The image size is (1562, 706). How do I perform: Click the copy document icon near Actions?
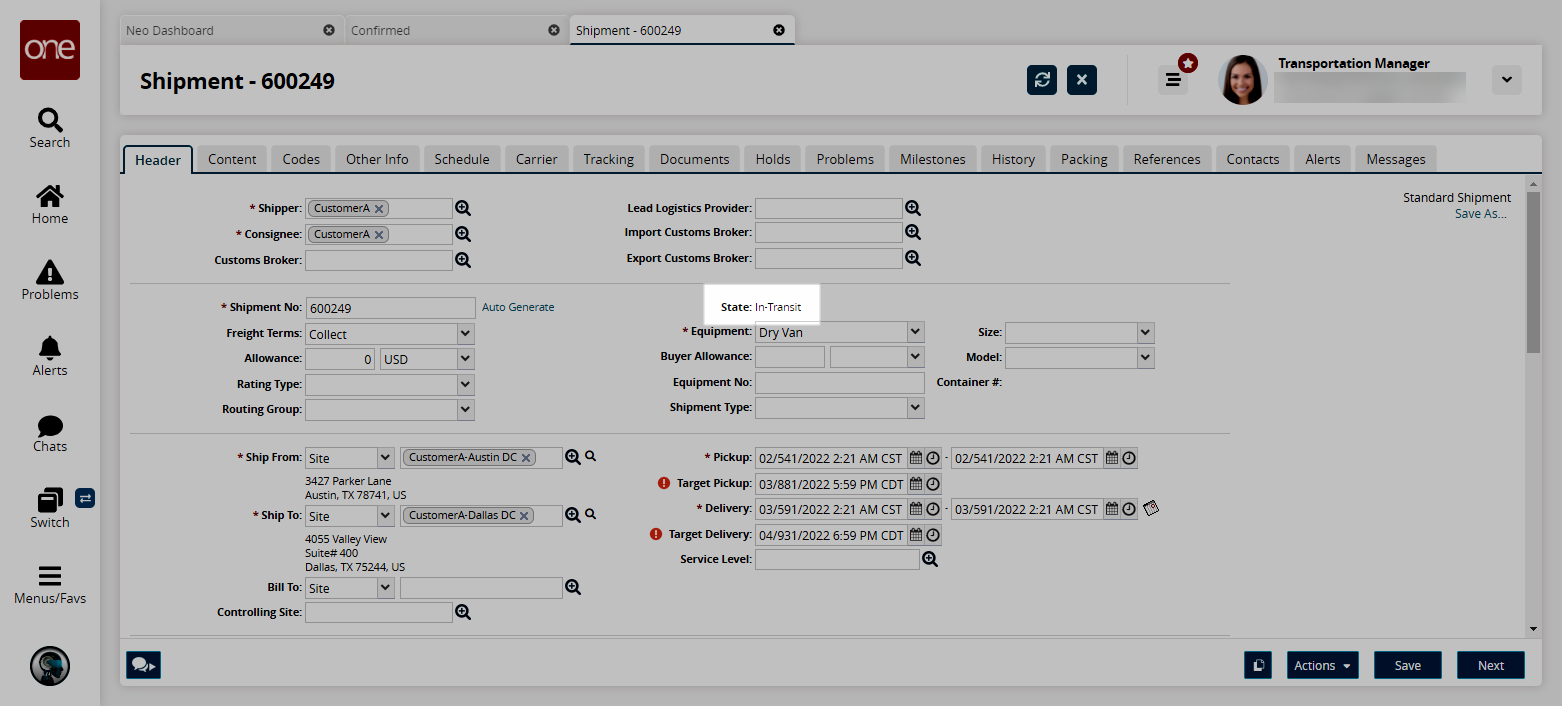(x=1258, y=665)
